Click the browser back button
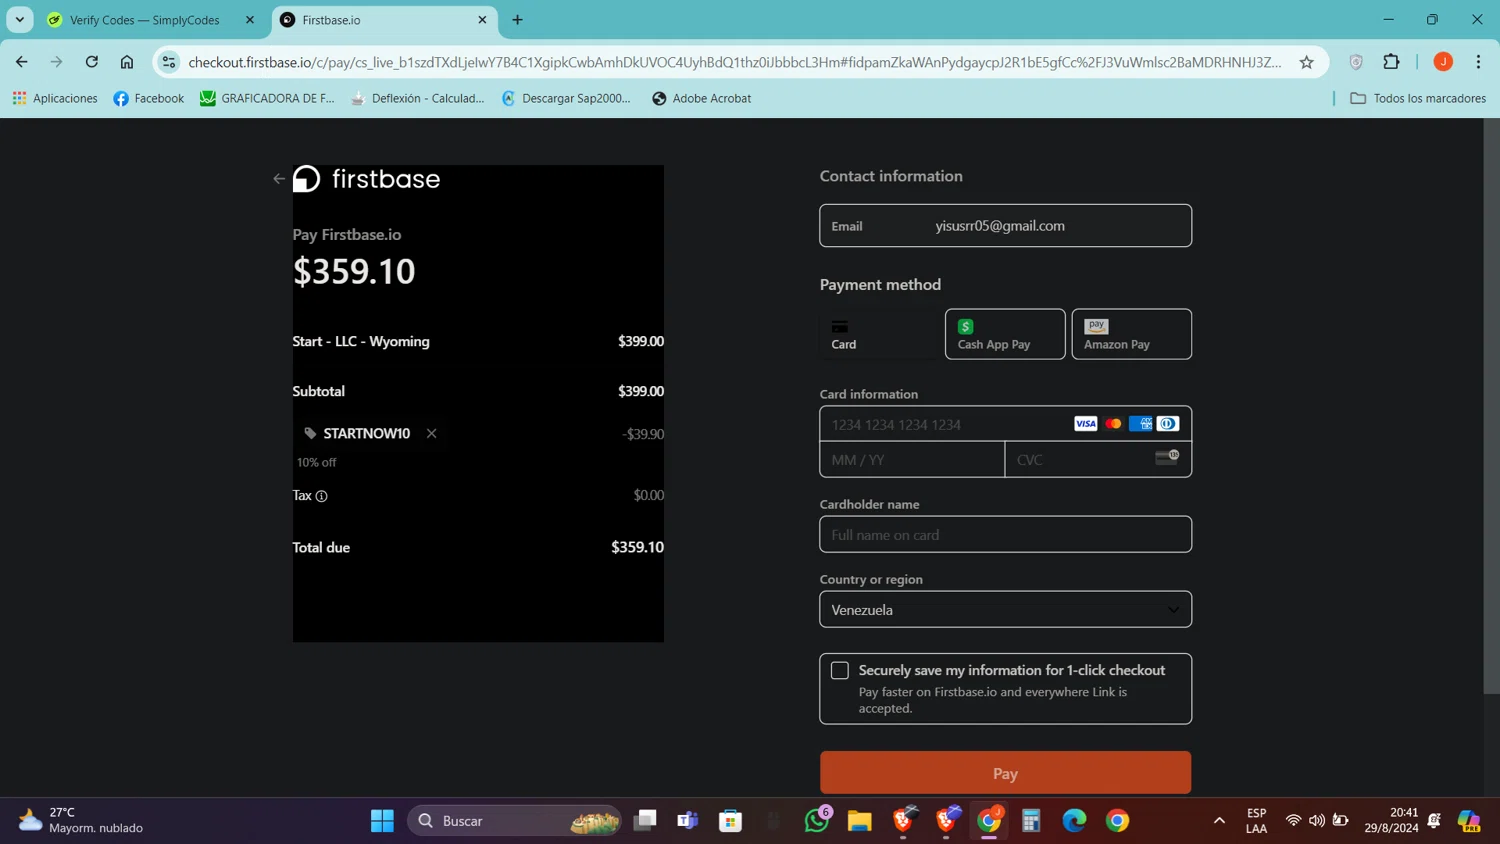Image resolution: width=1500 pixels, height=844 pixels. pyautogui.click(x=22, y=62)
